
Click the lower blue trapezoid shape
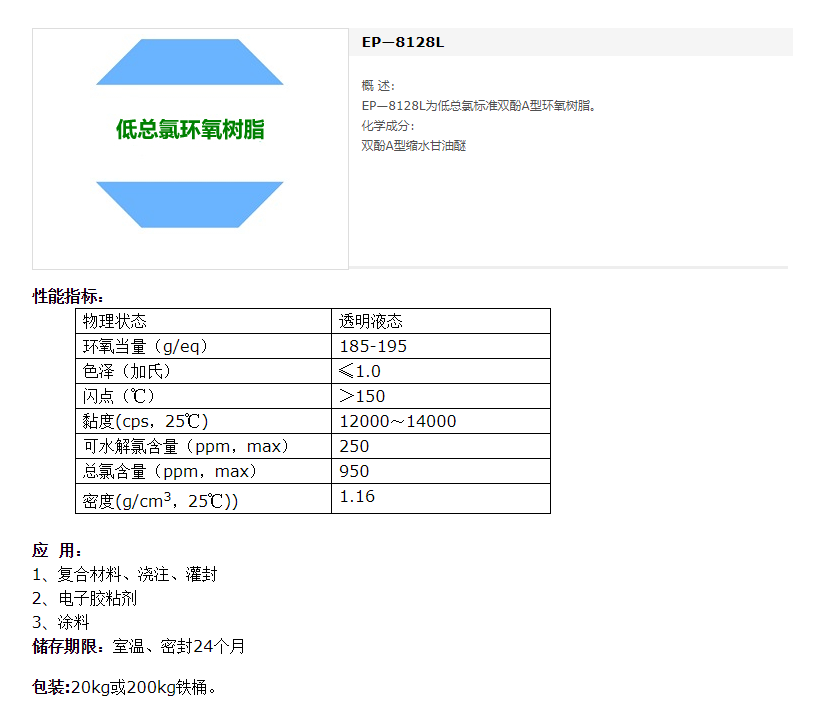[x=189, y=199]
